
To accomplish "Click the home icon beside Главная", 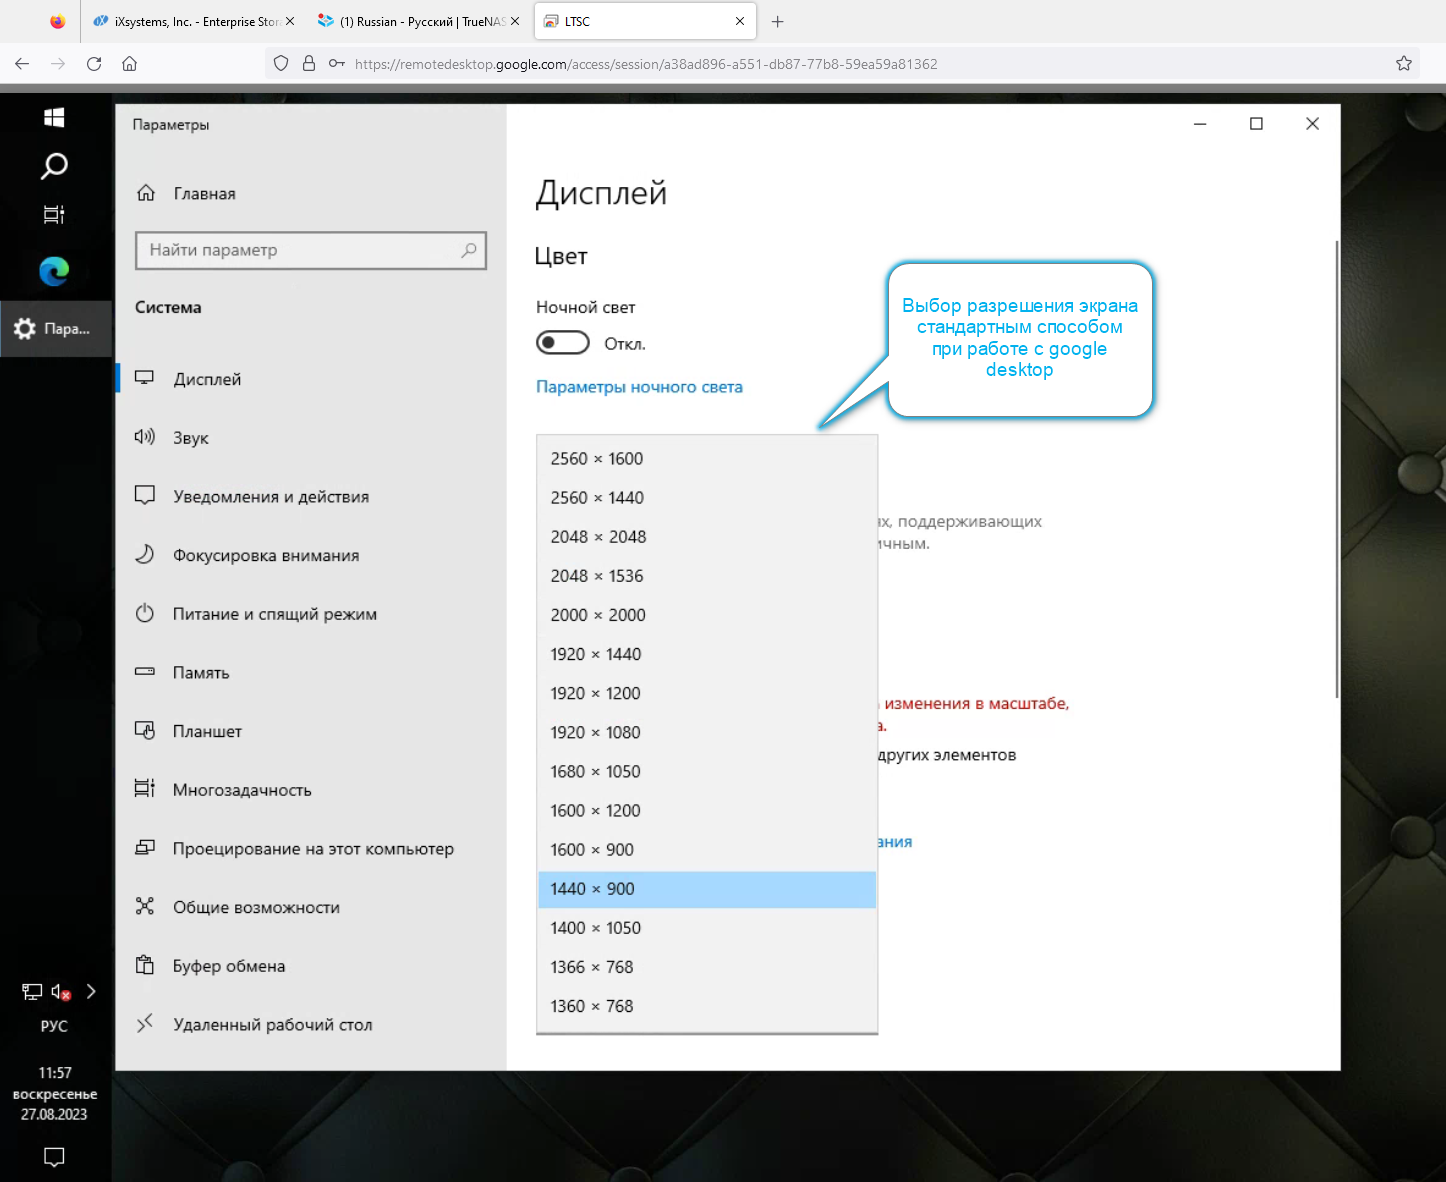I will coord(146,193).
